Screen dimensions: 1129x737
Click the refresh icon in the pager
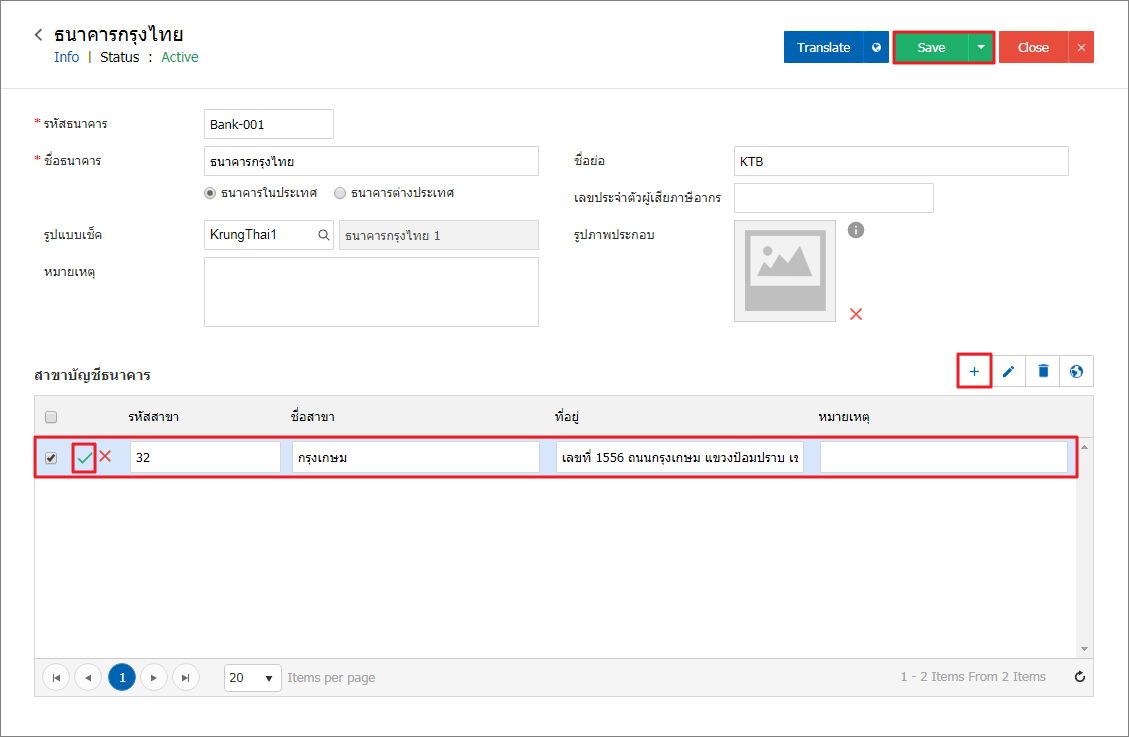1079,677
